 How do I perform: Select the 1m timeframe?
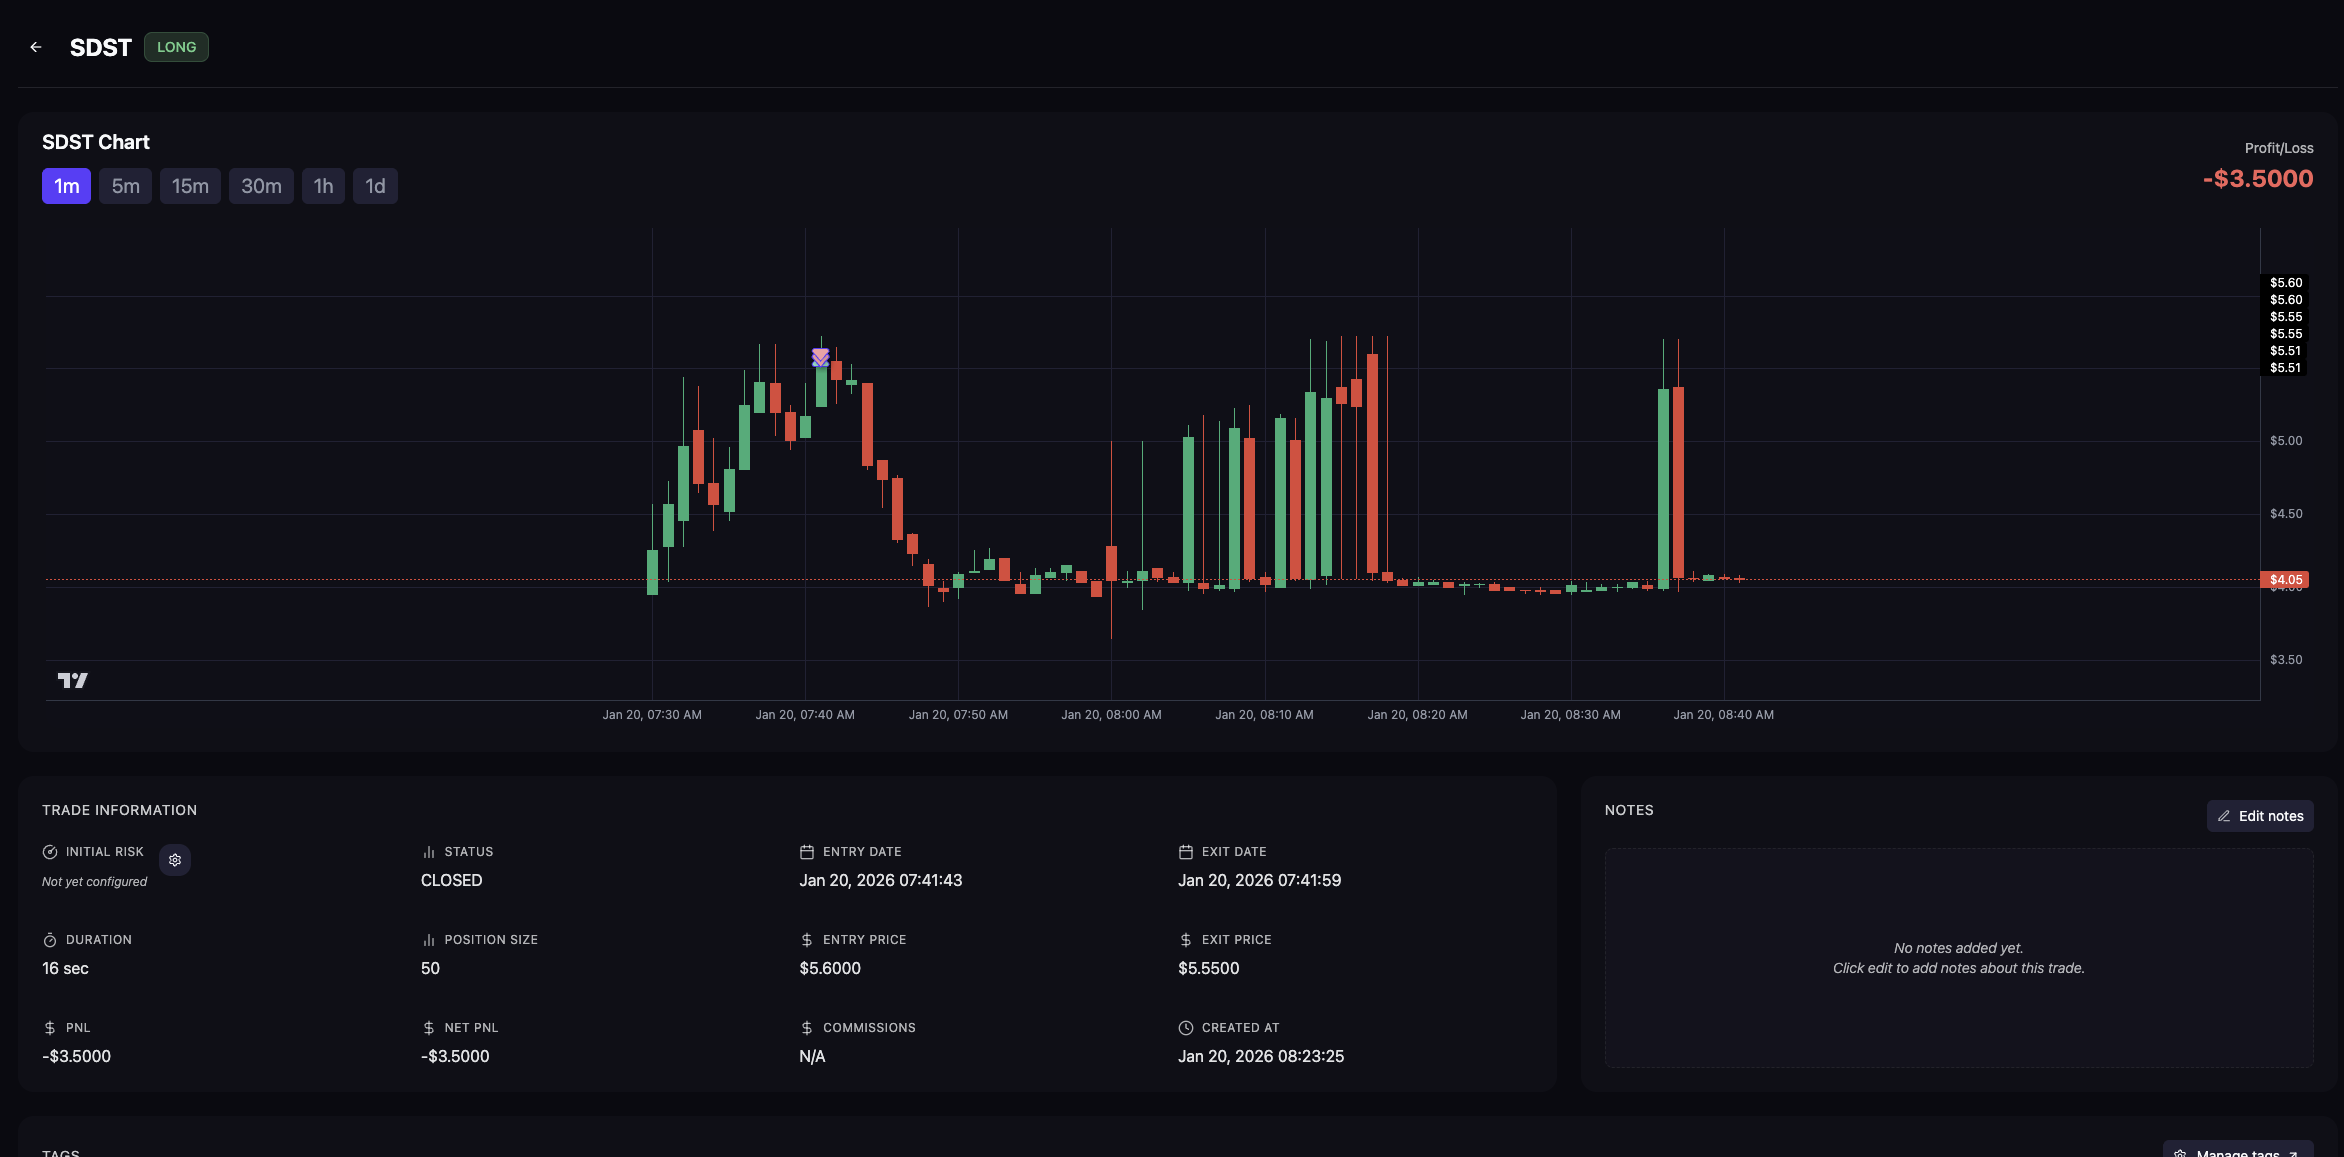pos(66,186)
